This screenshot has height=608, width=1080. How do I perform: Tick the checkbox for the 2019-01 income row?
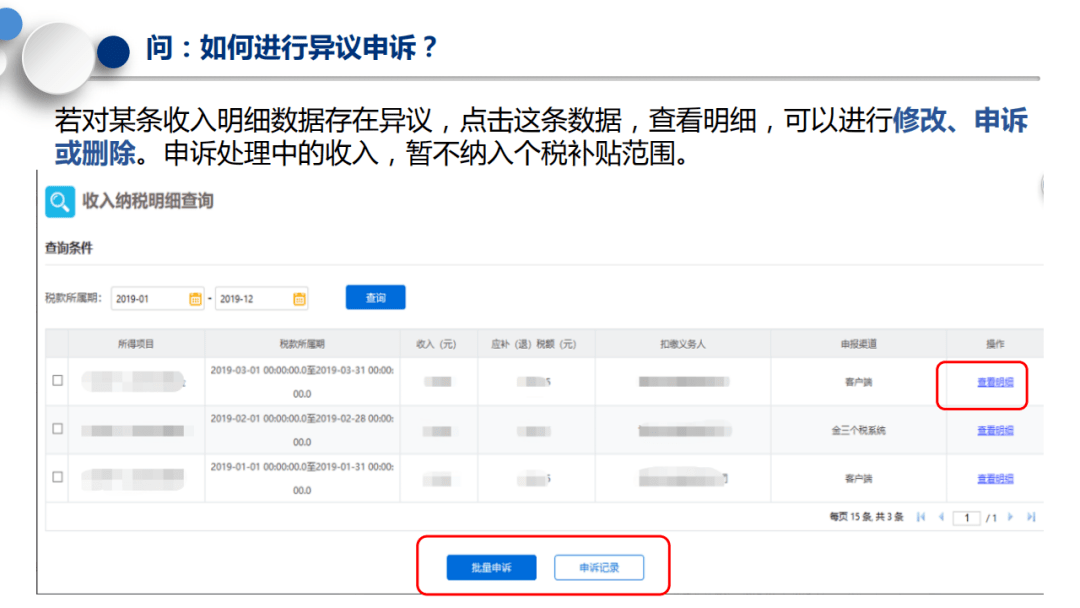[x=58, y=476]
